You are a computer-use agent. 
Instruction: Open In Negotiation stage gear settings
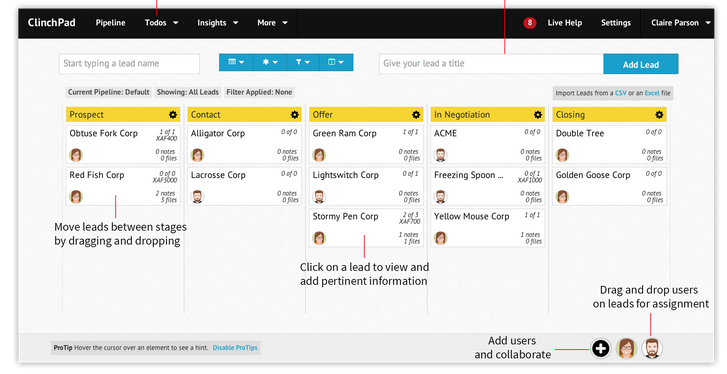coord(537,114)
